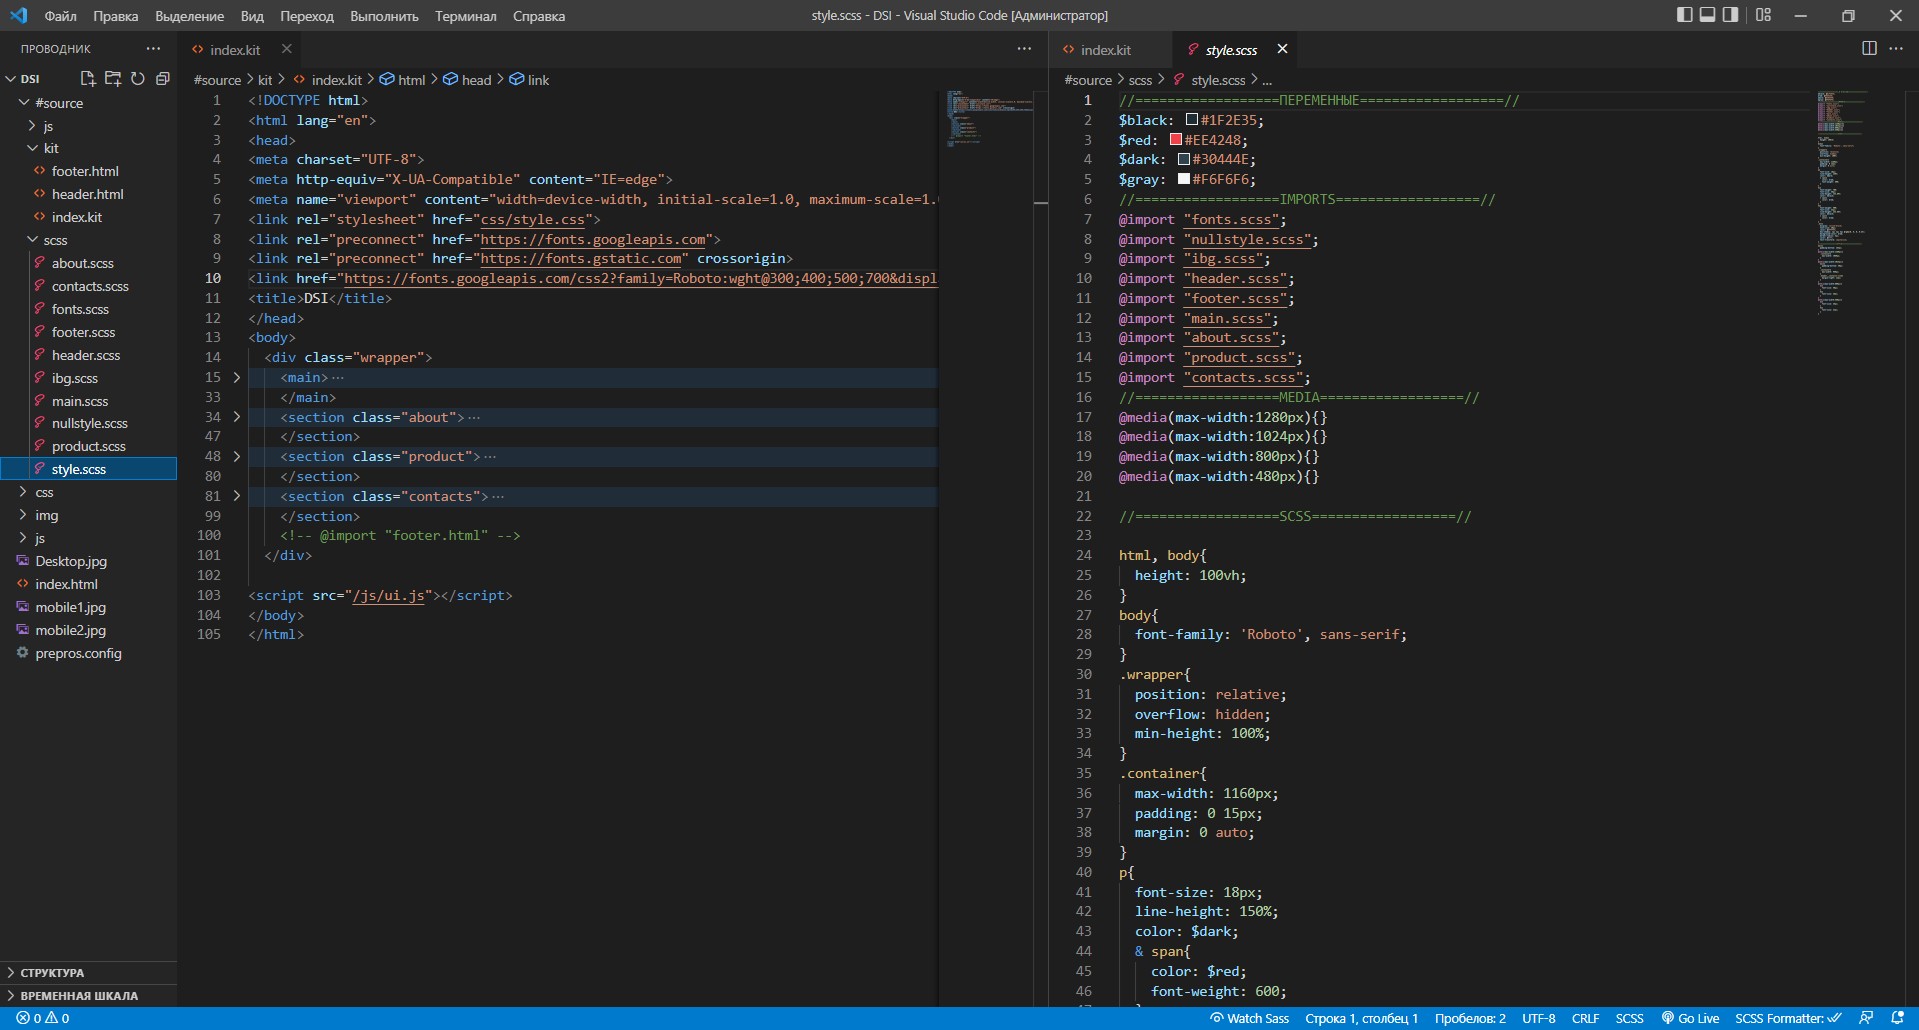
Task: Click the $dark color swatch
Action: (x=1183, y=159)
